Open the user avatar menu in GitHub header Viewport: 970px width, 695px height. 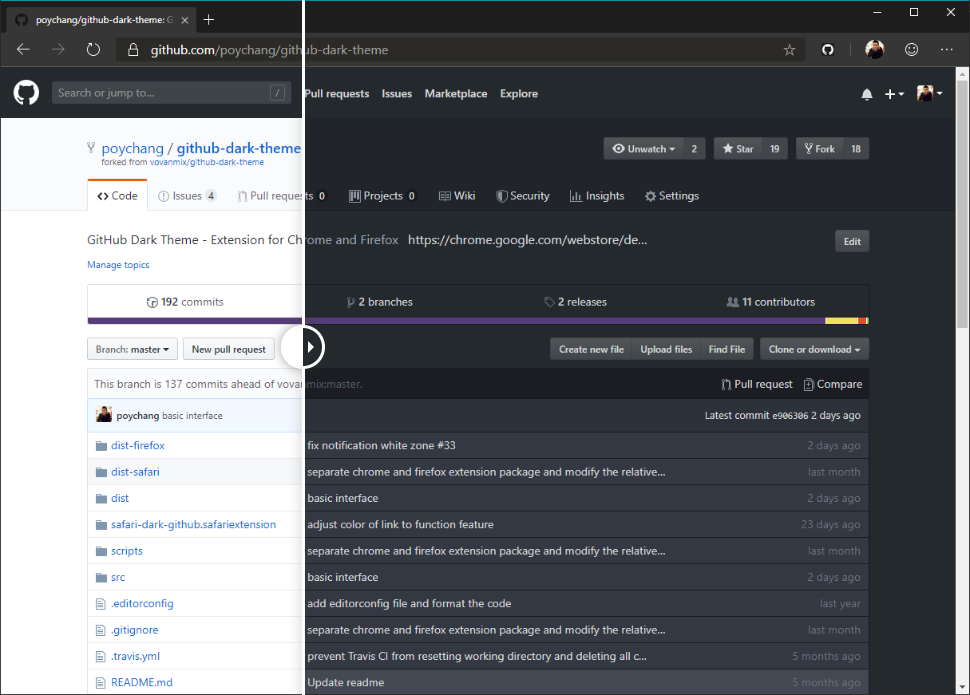pyautogui.click(x=929, y=93)
